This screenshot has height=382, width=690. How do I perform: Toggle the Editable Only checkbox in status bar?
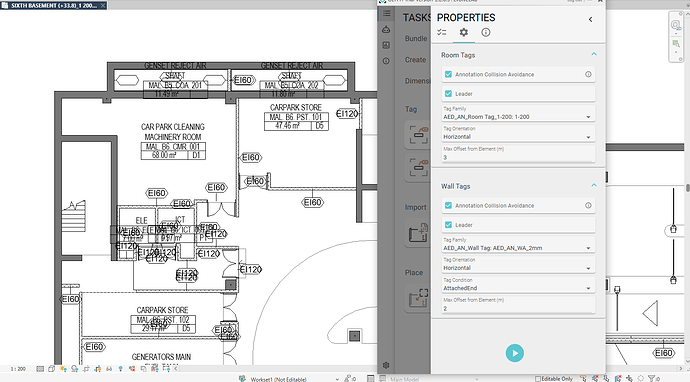[x=537, y=378]
